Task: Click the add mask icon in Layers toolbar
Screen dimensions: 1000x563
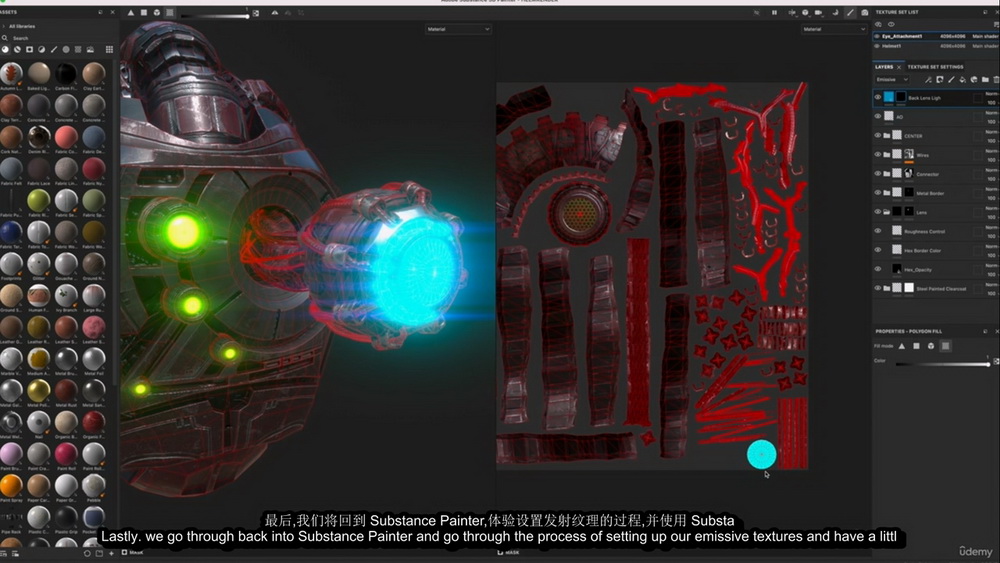Action: click(939, 80)
